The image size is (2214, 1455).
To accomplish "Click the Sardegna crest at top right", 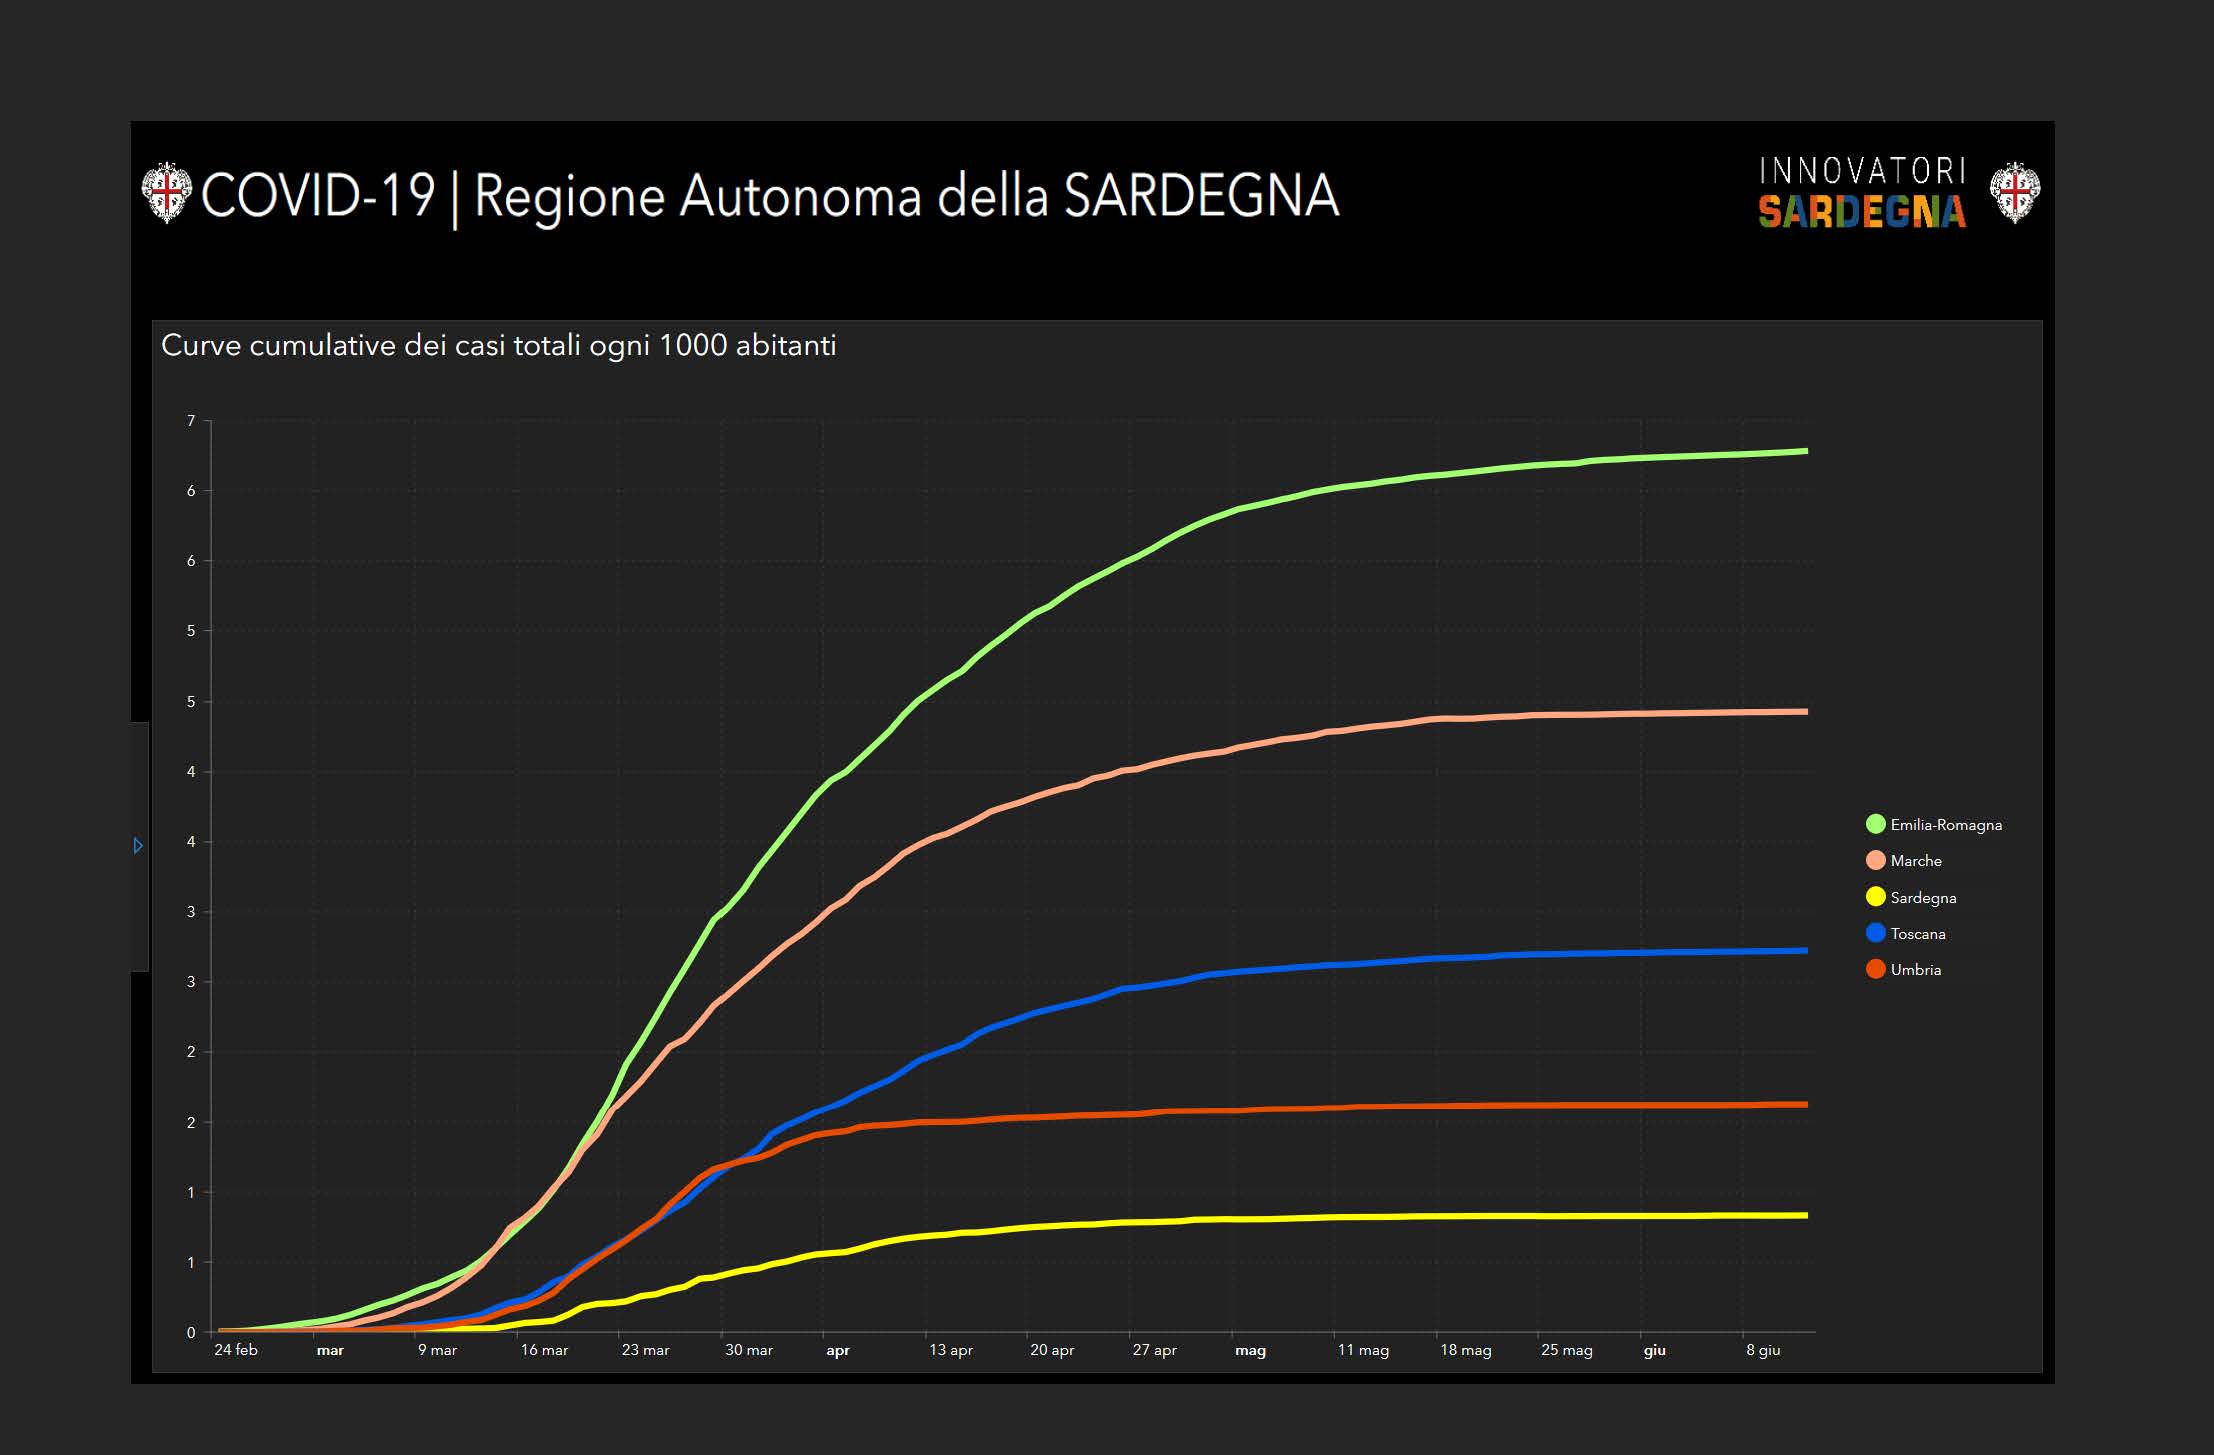I will (x=2014, y=192).
